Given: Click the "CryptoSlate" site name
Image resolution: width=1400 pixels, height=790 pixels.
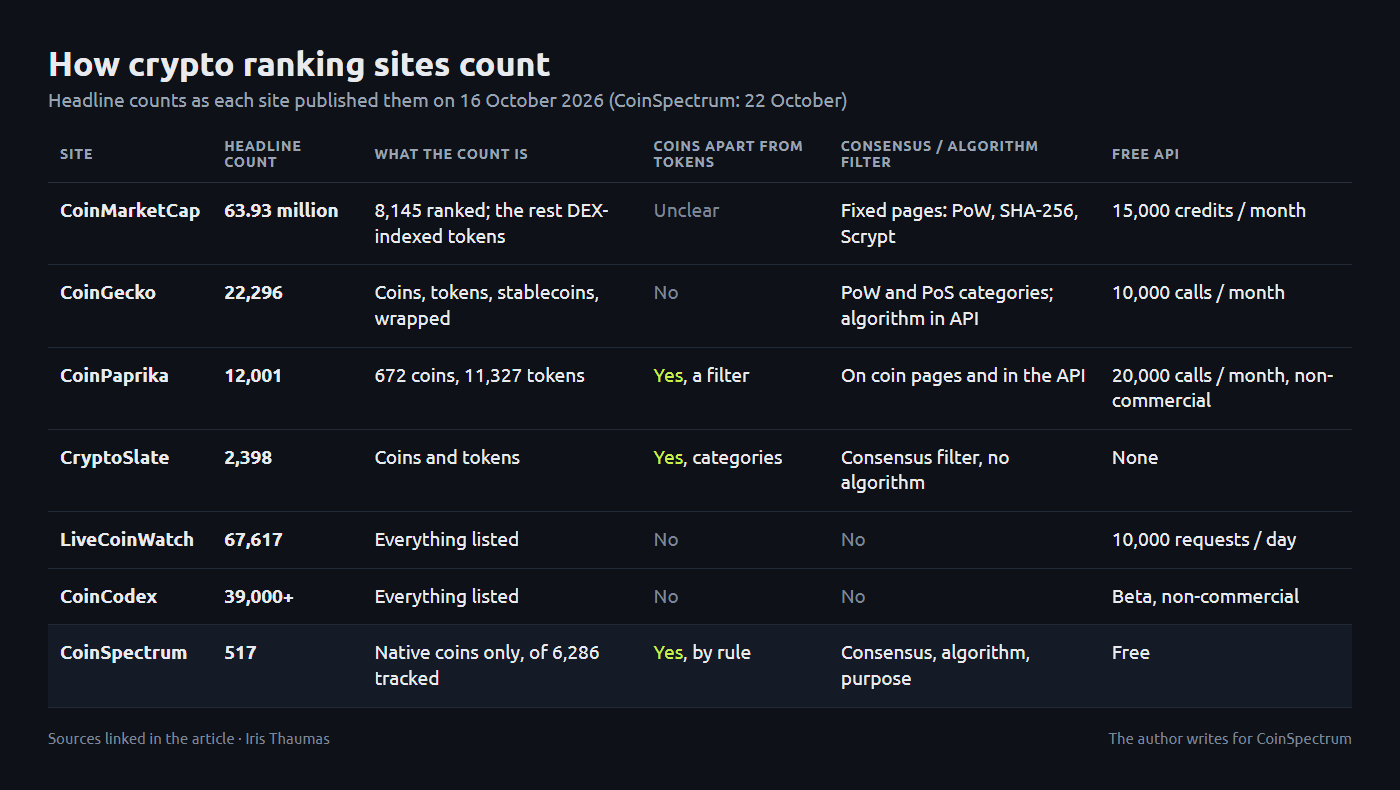Looking at the screenshot, I should pos(114,458).
